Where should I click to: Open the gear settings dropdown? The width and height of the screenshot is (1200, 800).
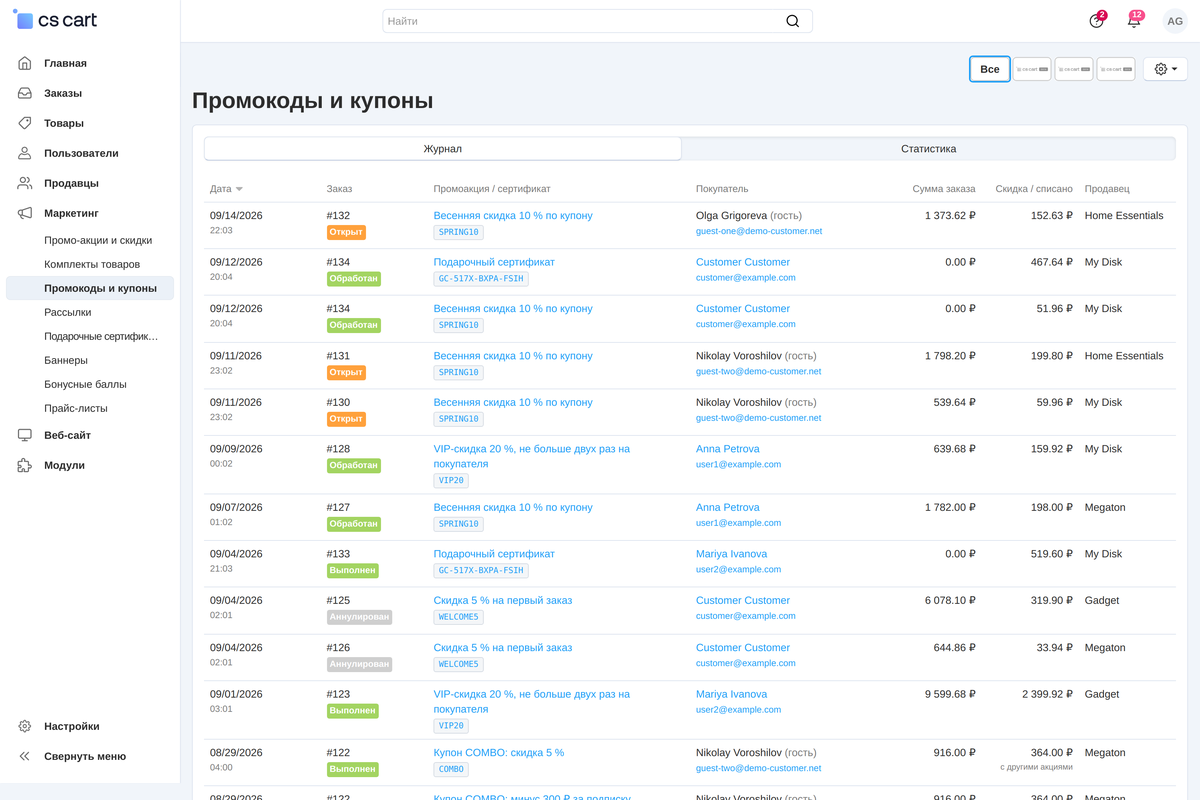[x=1166, y=69]
